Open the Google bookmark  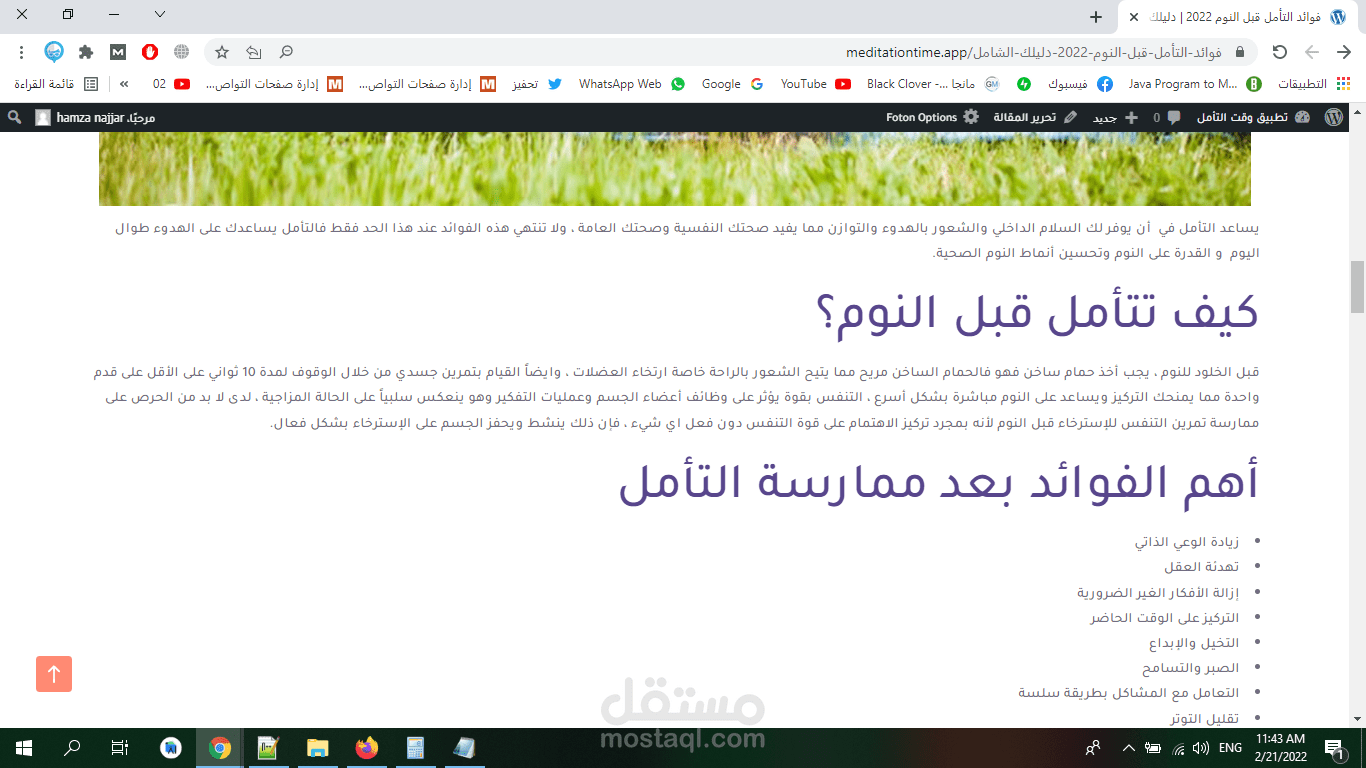[732, 84]
